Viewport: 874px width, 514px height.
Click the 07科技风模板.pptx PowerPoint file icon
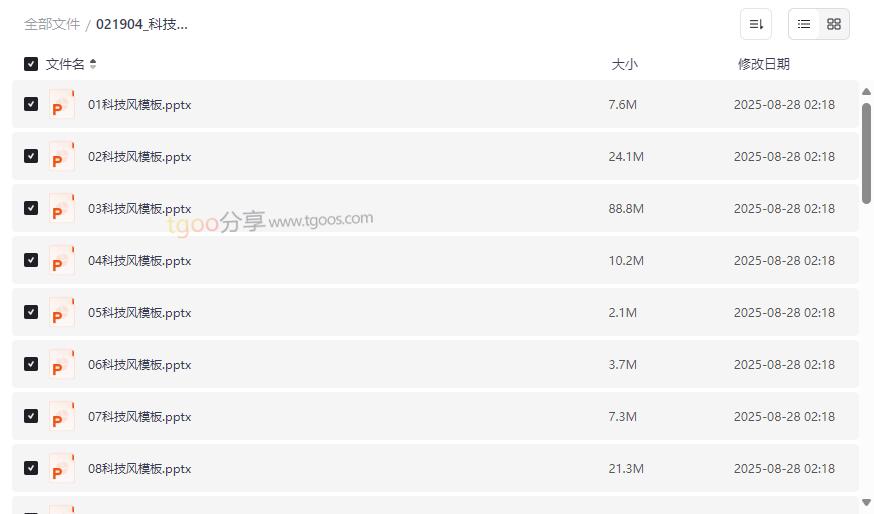tap(62, 417)
